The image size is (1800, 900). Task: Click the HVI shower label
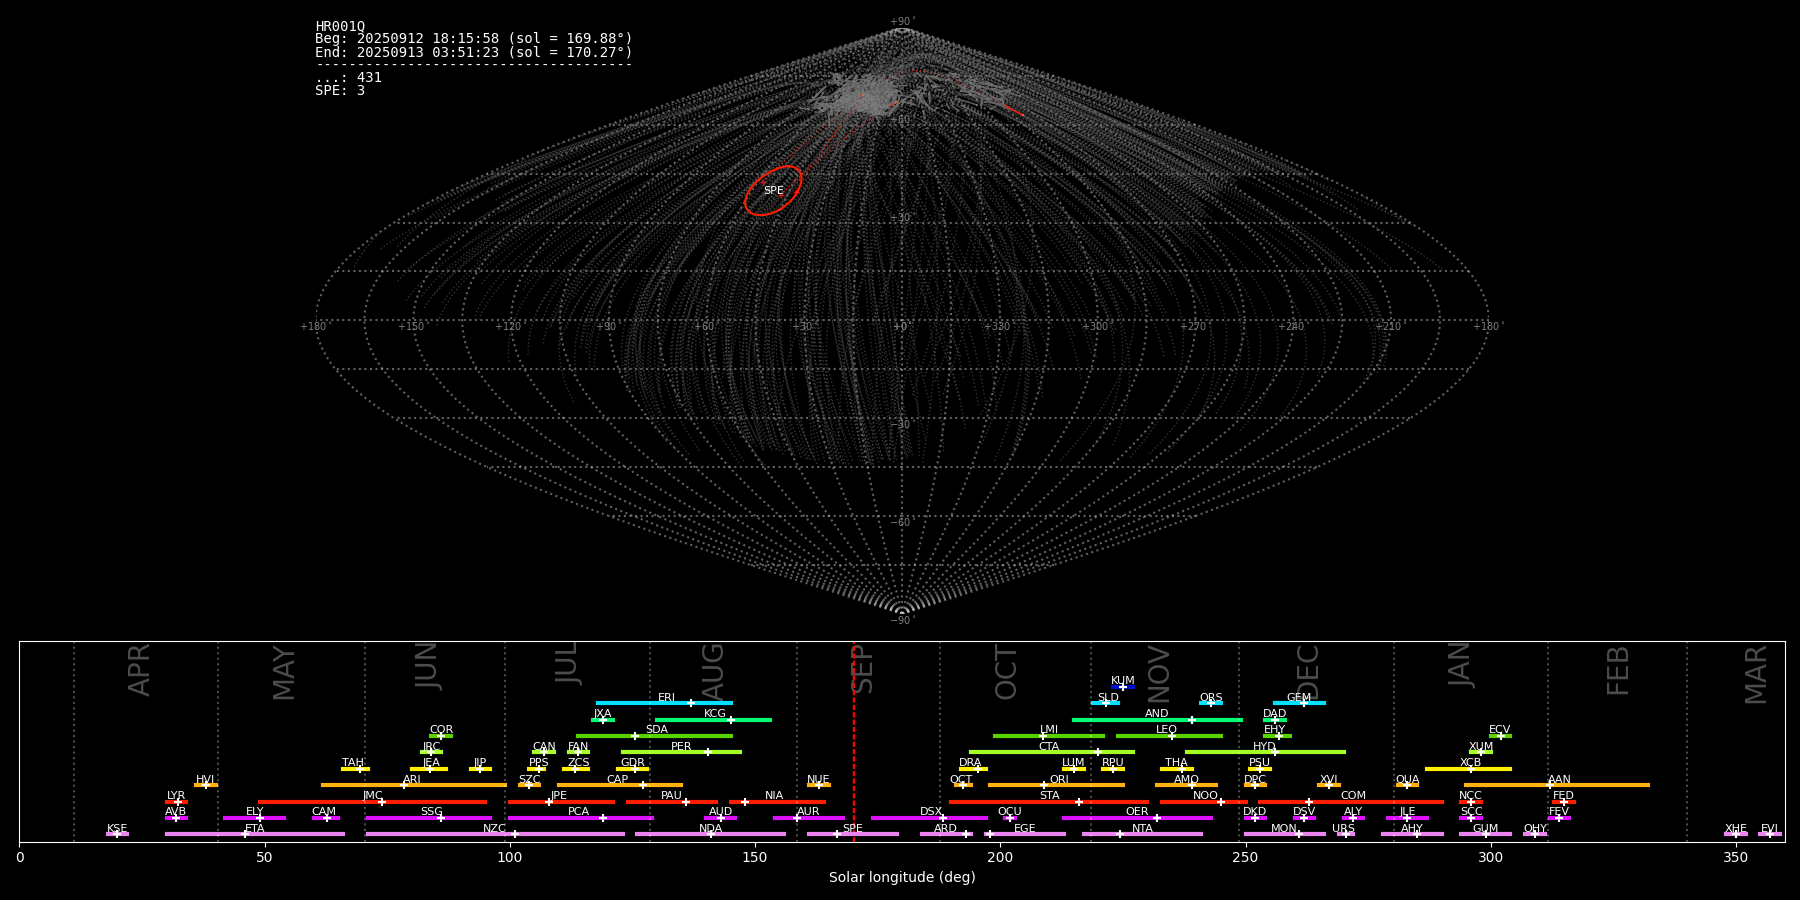pyautogui.click(x=205, y=779)
